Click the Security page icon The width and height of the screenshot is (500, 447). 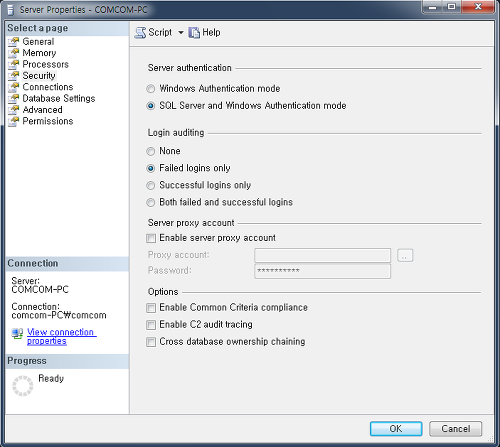pos(14,76)
